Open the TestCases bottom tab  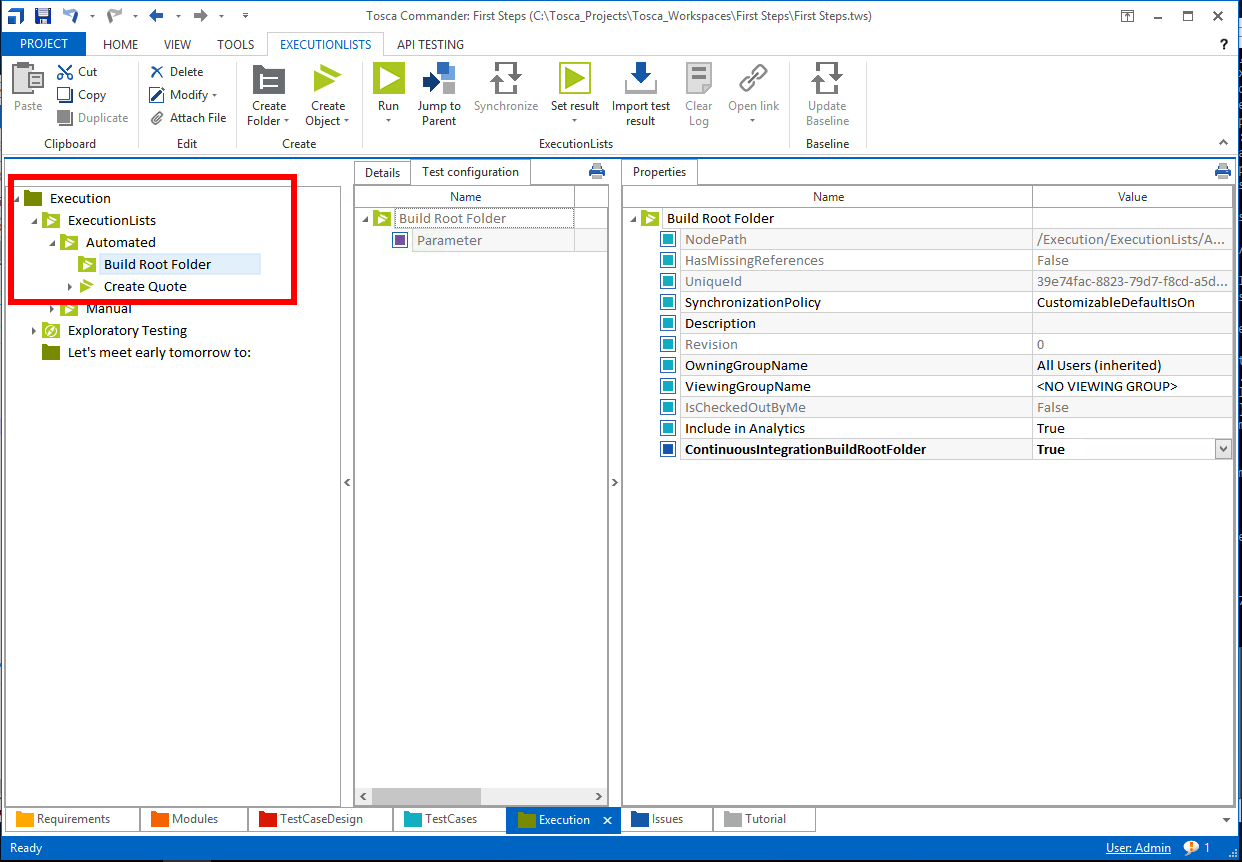coord(449,819)
